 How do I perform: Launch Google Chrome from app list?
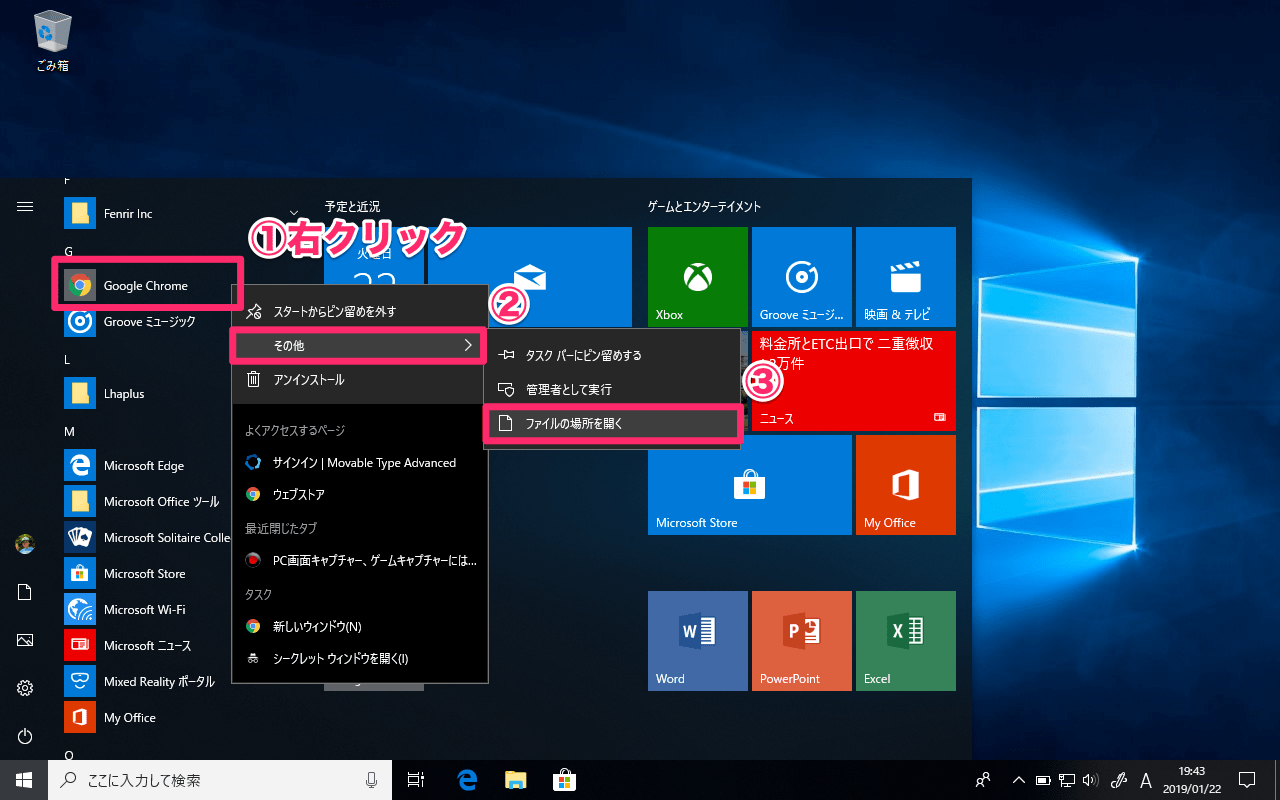[146, 286]
